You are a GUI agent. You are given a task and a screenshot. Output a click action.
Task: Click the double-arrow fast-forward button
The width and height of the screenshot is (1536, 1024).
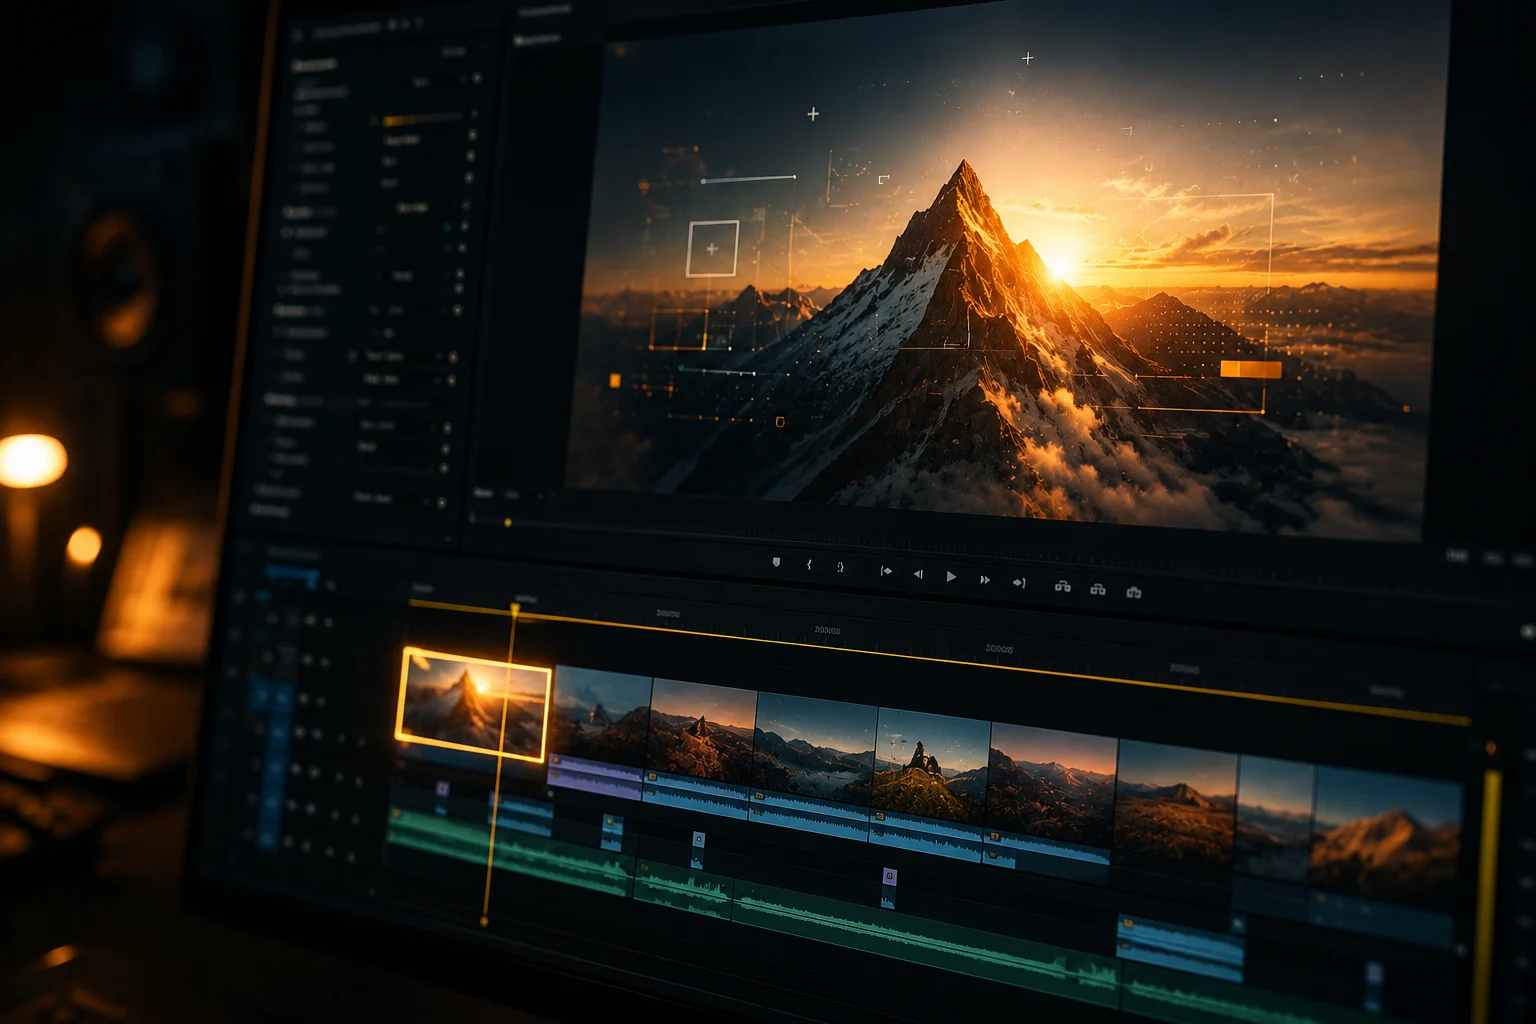click(x=985, y=579)
